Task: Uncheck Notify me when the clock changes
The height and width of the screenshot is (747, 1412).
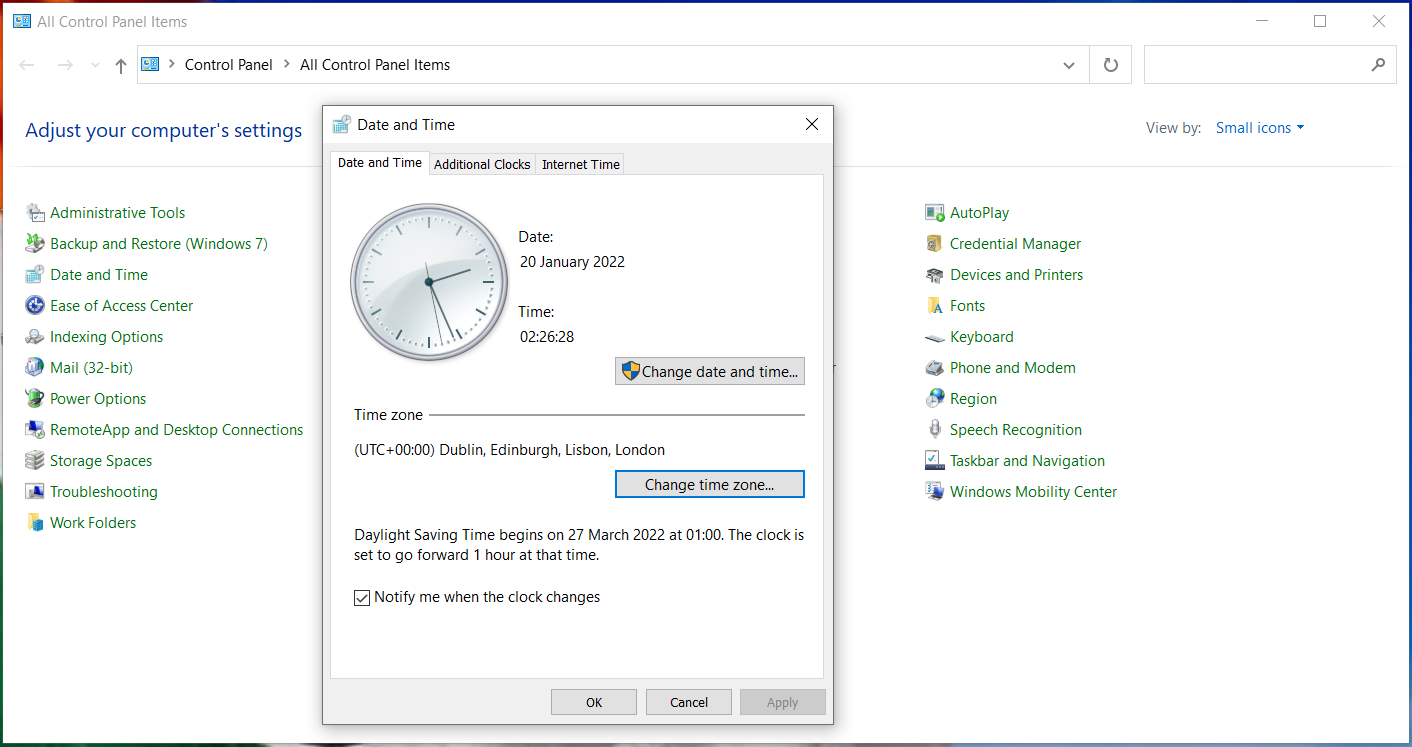Action: (362, 598)
